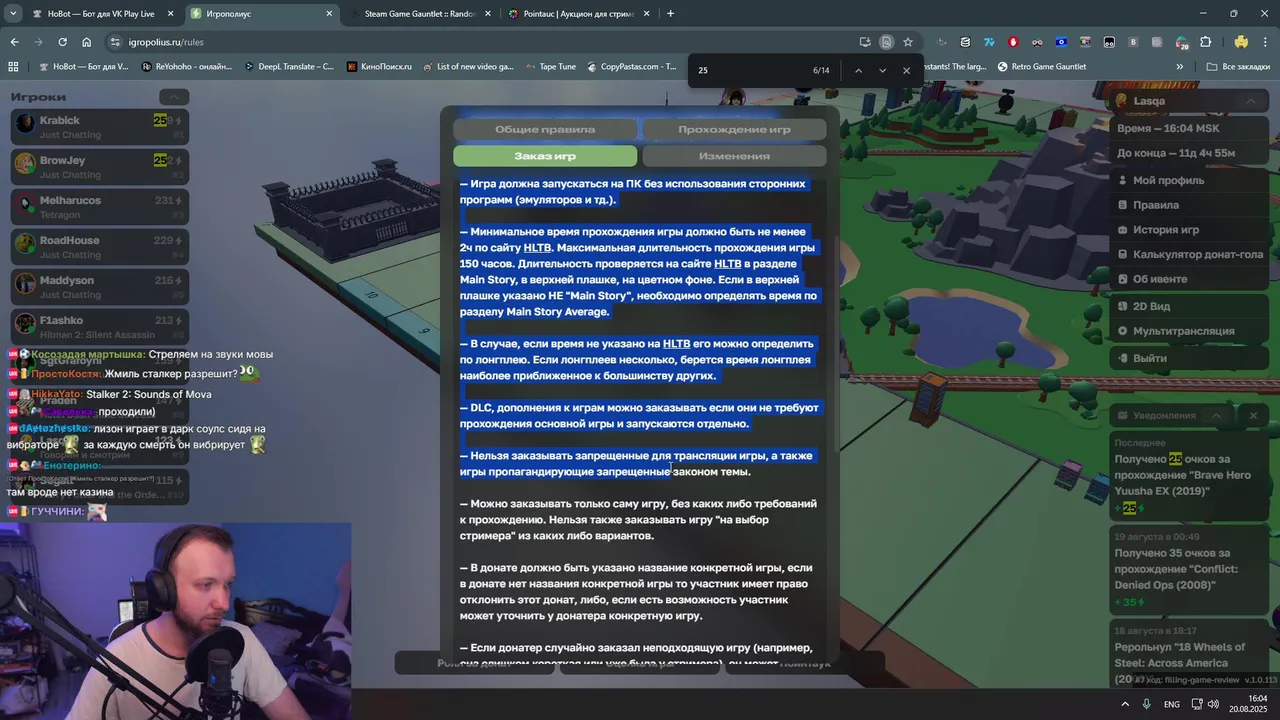The image size is (1280, 720).
Task: Toggle the 2D Вид view mode
Action: (x=1189, y=306)
